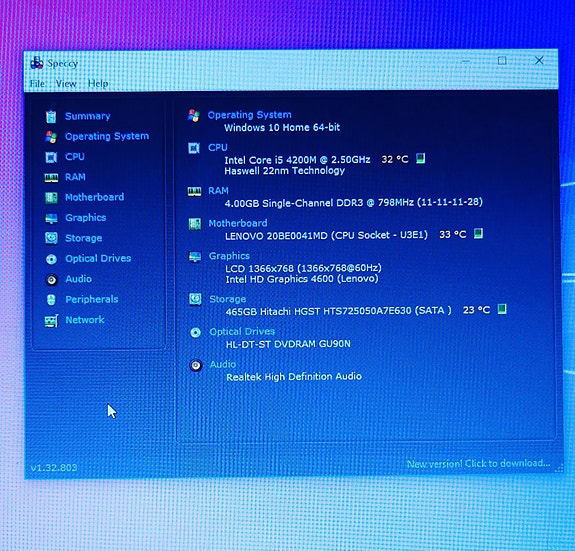Select Summary in the sidebar
The width and height of the screenshot is (575, 551).
click(x=88, y=116)
